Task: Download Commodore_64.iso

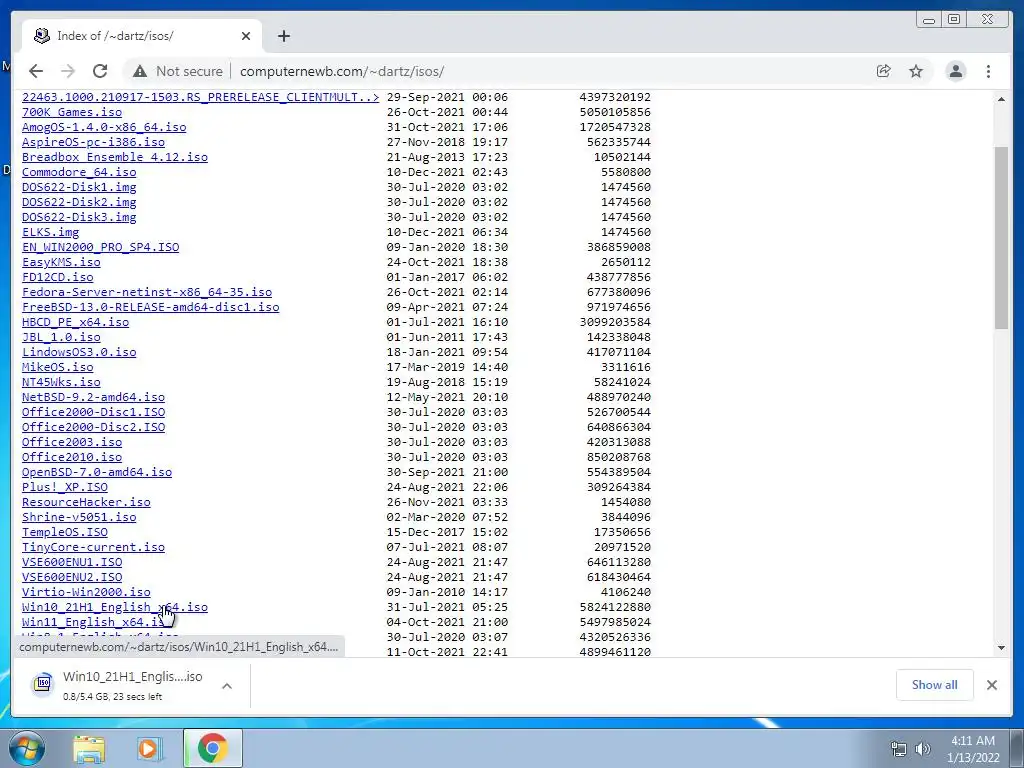Action: 79,172
